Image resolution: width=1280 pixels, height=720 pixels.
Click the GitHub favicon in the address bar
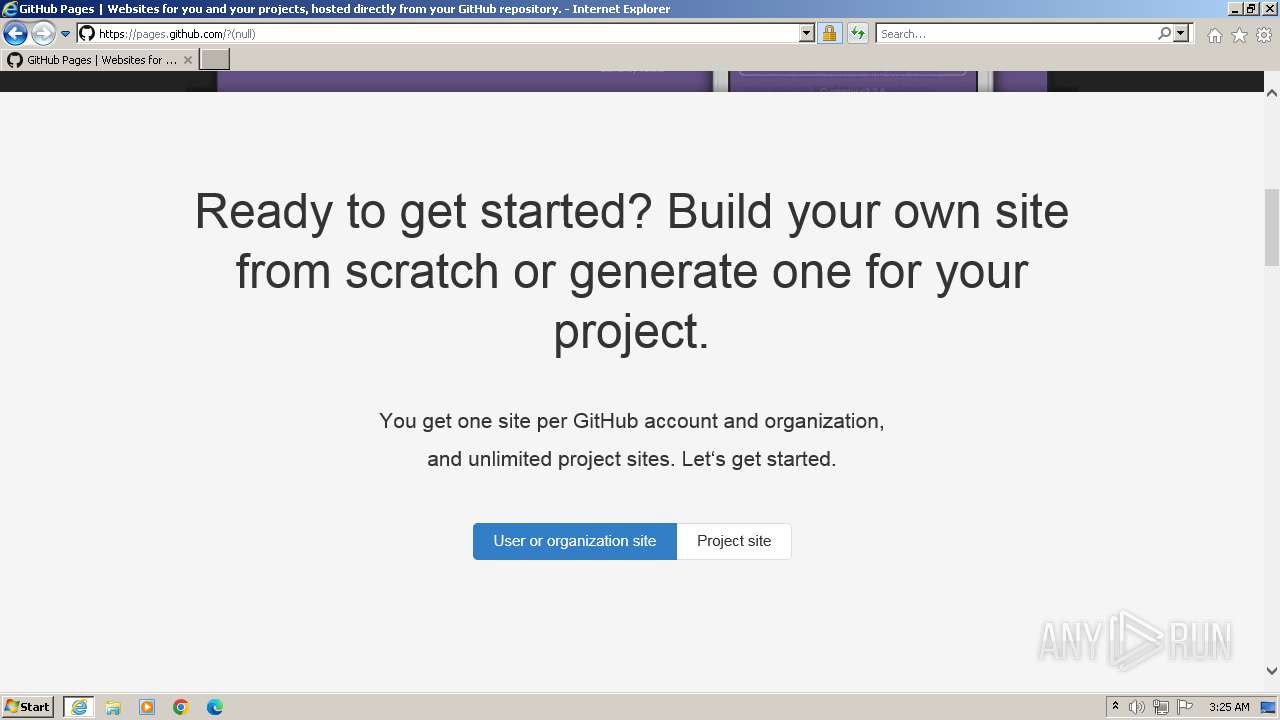87,33
